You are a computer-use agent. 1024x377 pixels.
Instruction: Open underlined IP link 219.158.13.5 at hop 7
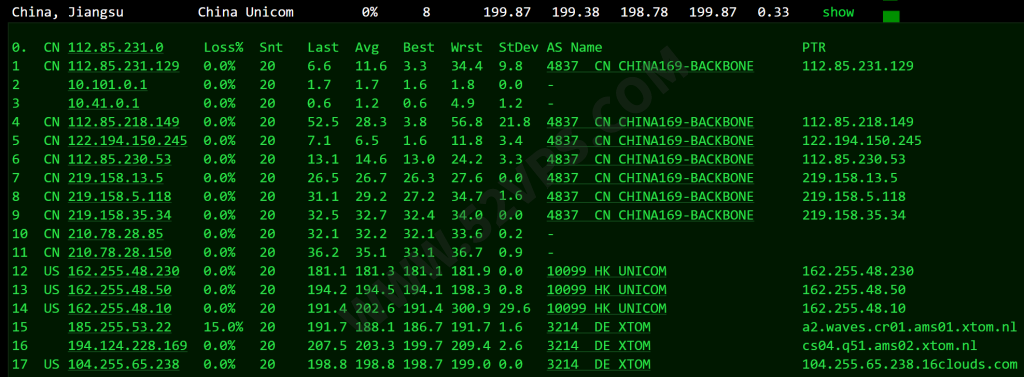tap(116, 178)
